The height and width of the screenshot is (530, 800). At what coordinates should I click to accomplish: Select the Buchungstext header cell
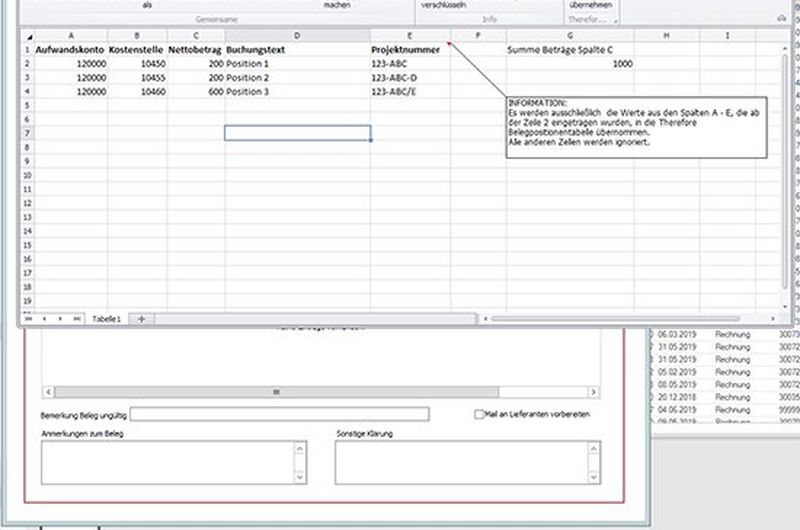point(297,49)
